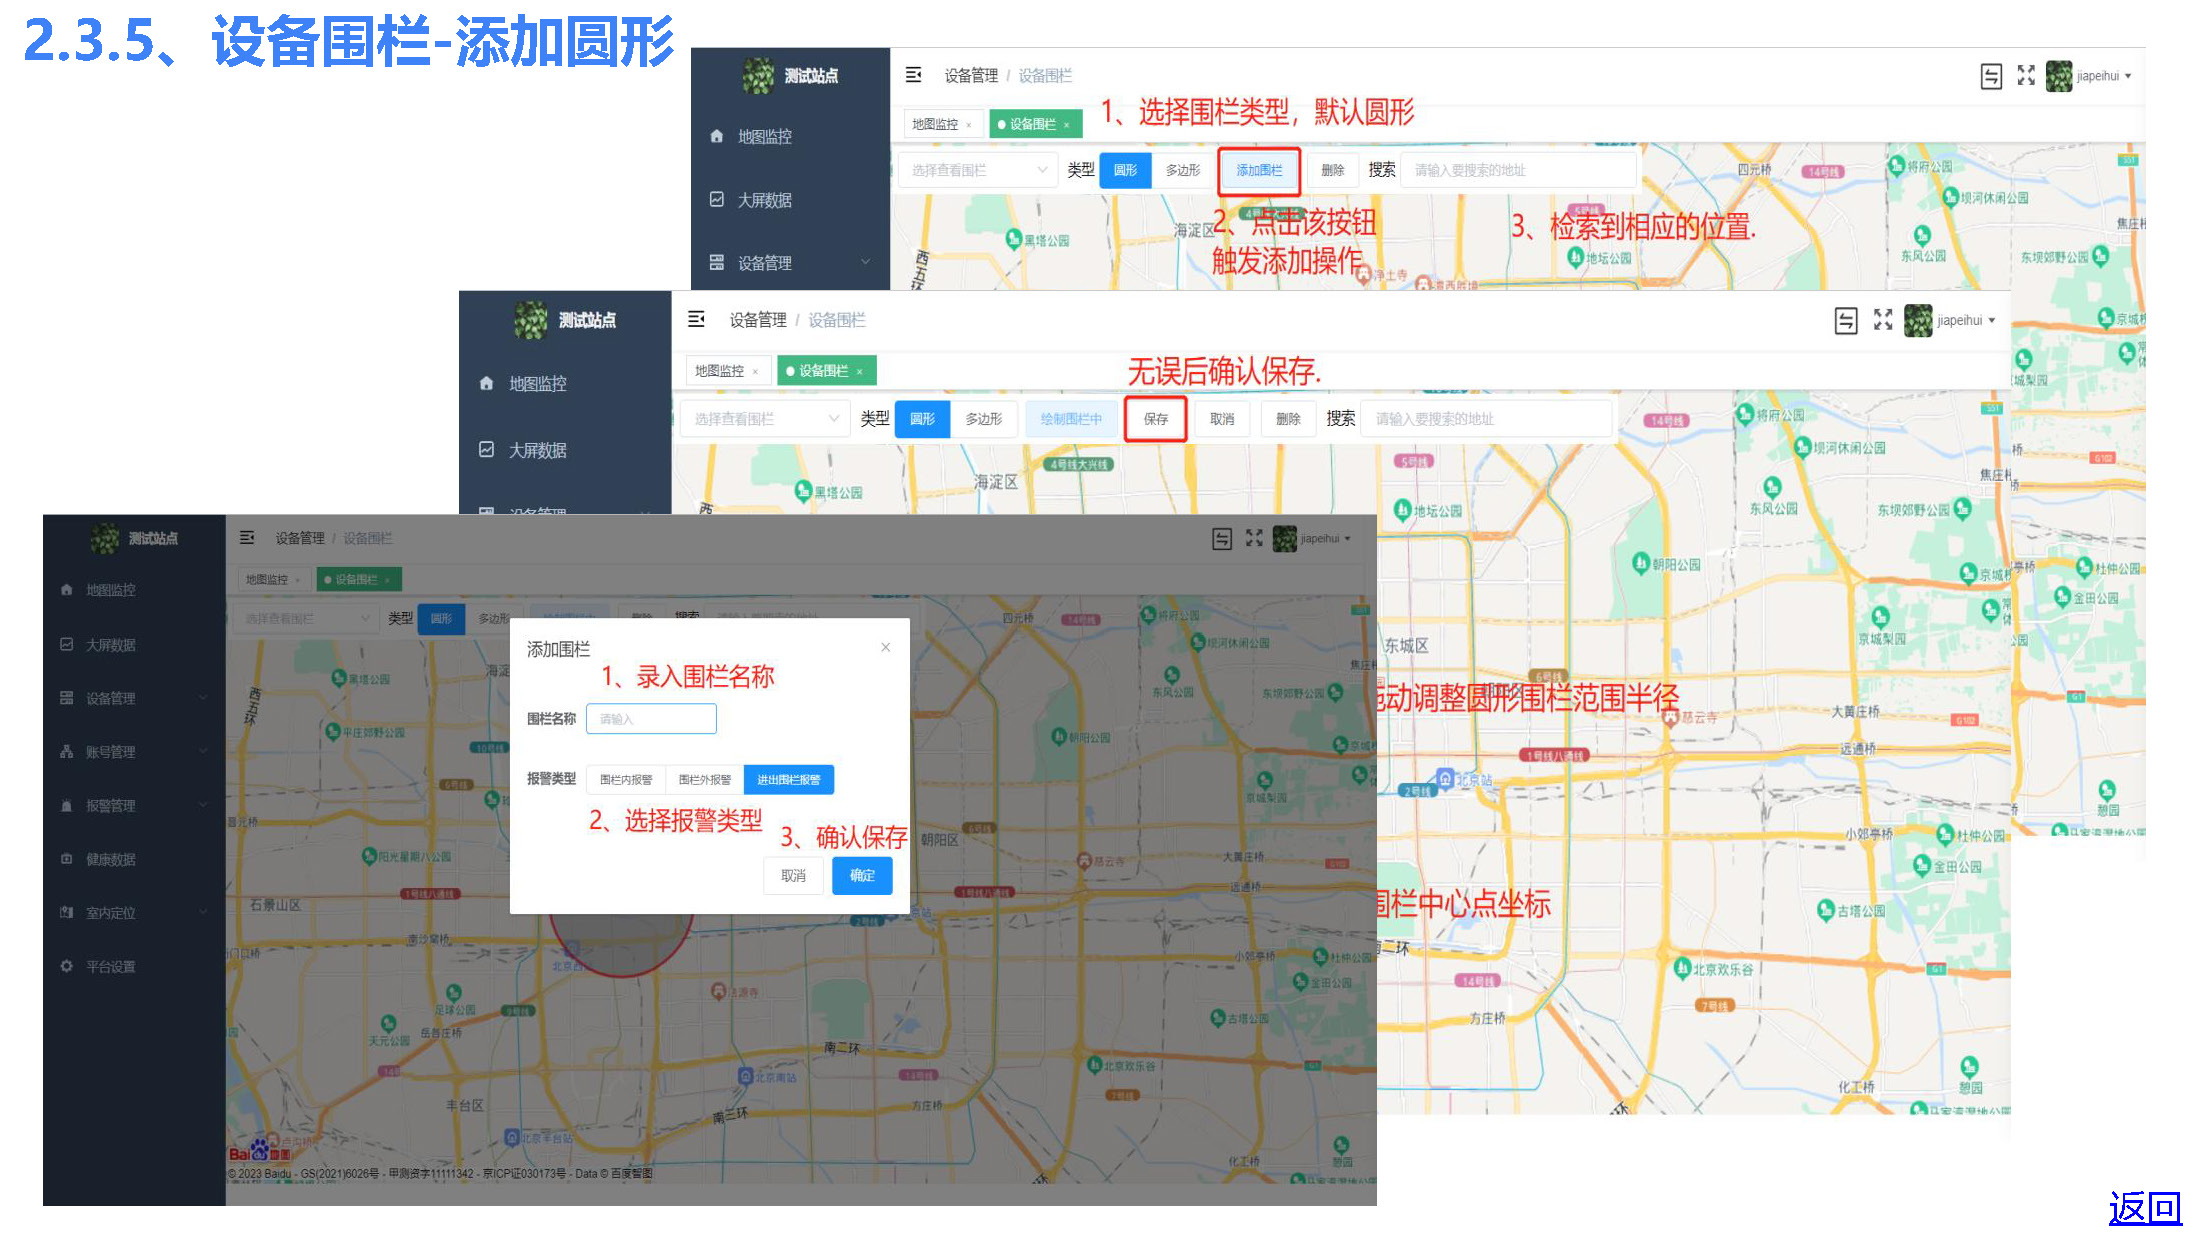Click home icon beside 地图监控 in top screenshot
Viewport: 2200px width, 1238px height.
pyautogui.click(x=716, y=136)
